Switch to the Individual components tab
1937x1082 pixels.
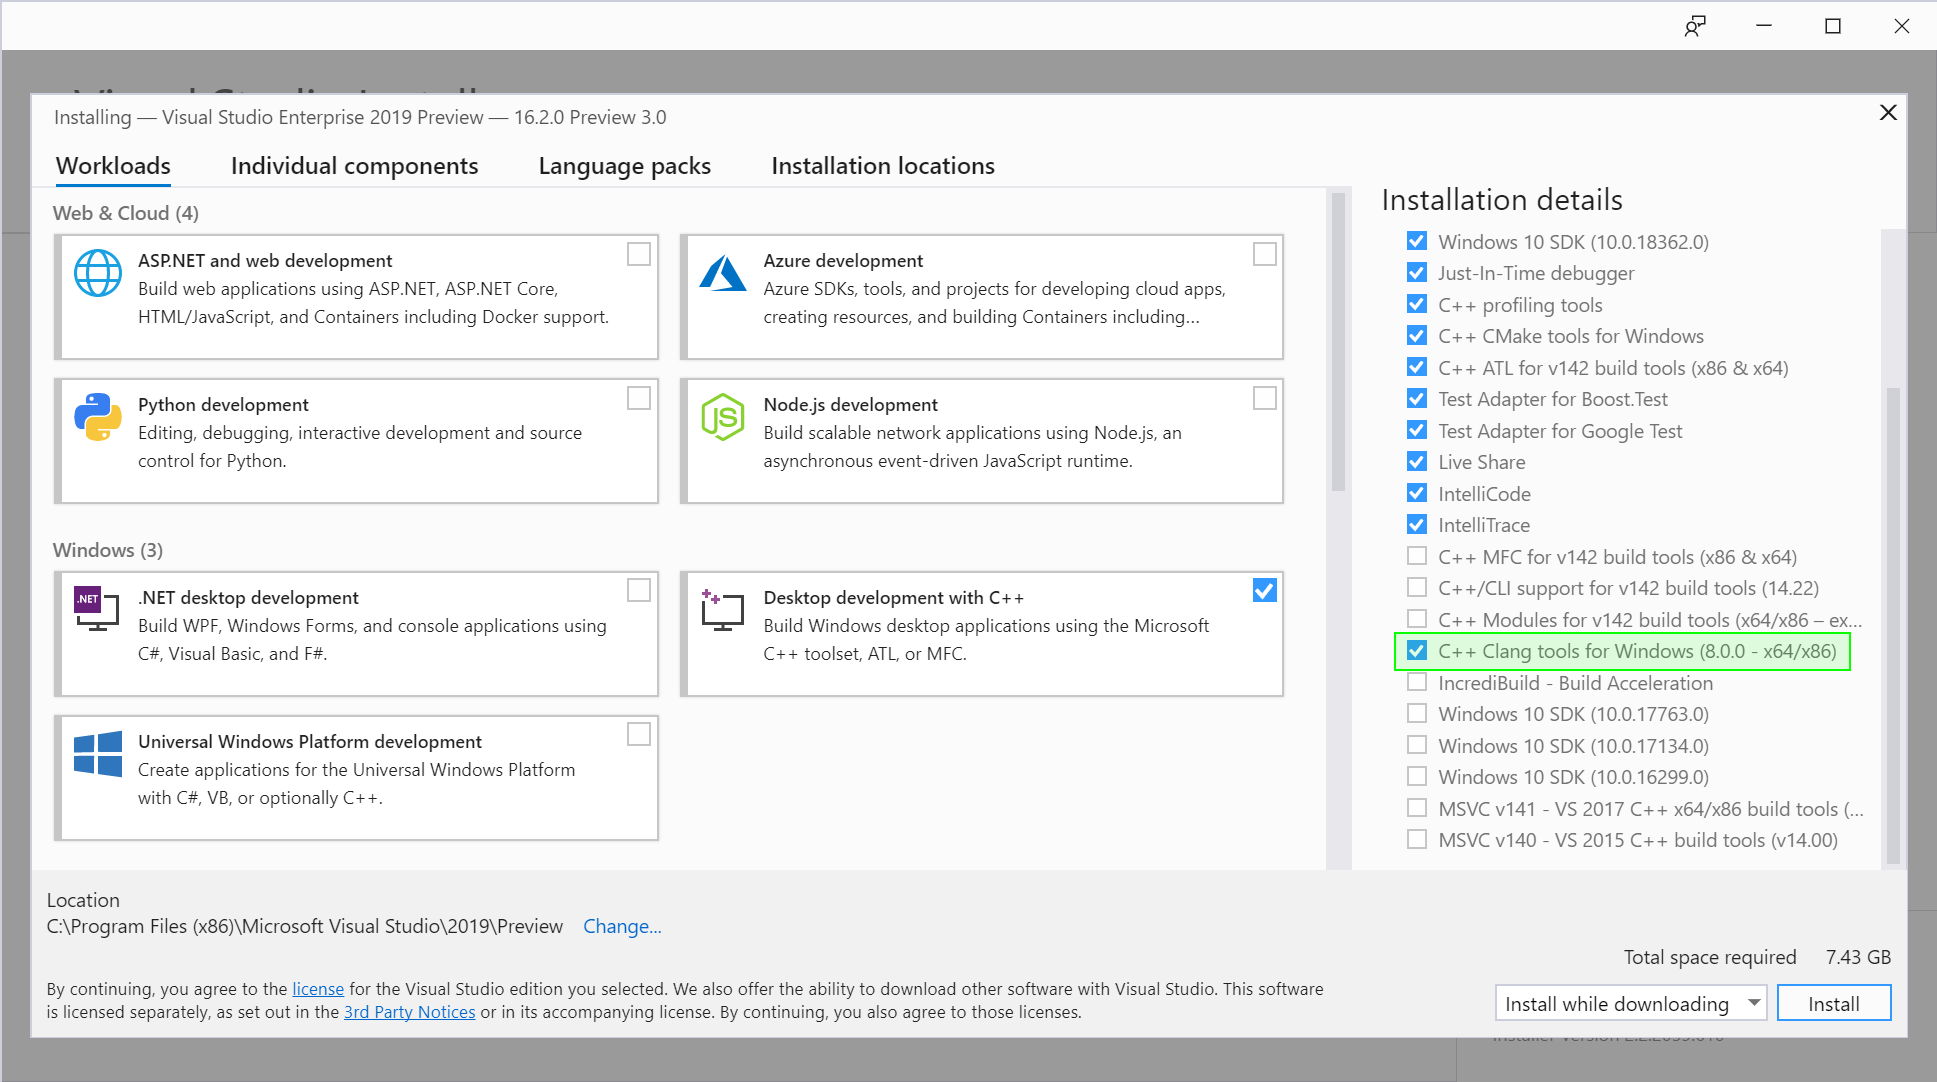coord(354,165)
